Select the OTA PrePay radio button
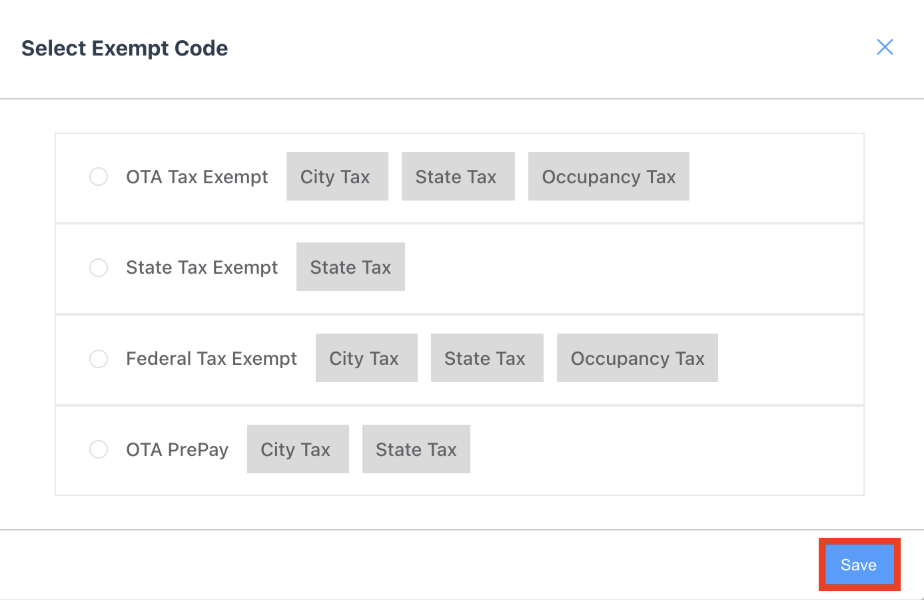This screenshot has width=924, height=600. (98, 449)
